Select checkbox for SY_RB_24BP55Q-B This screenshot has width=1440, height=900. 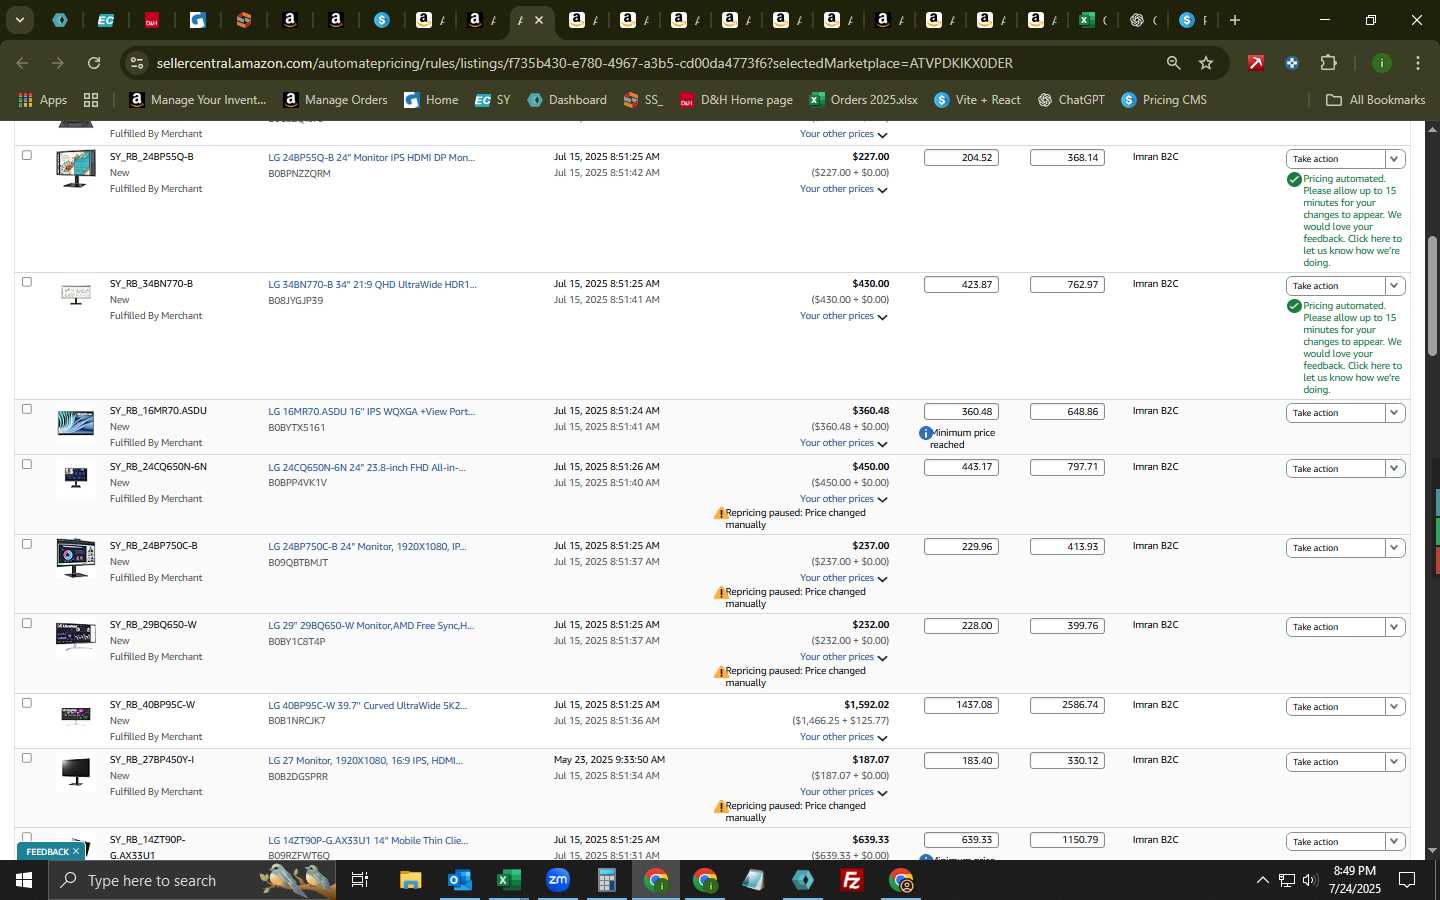[27, 155]
